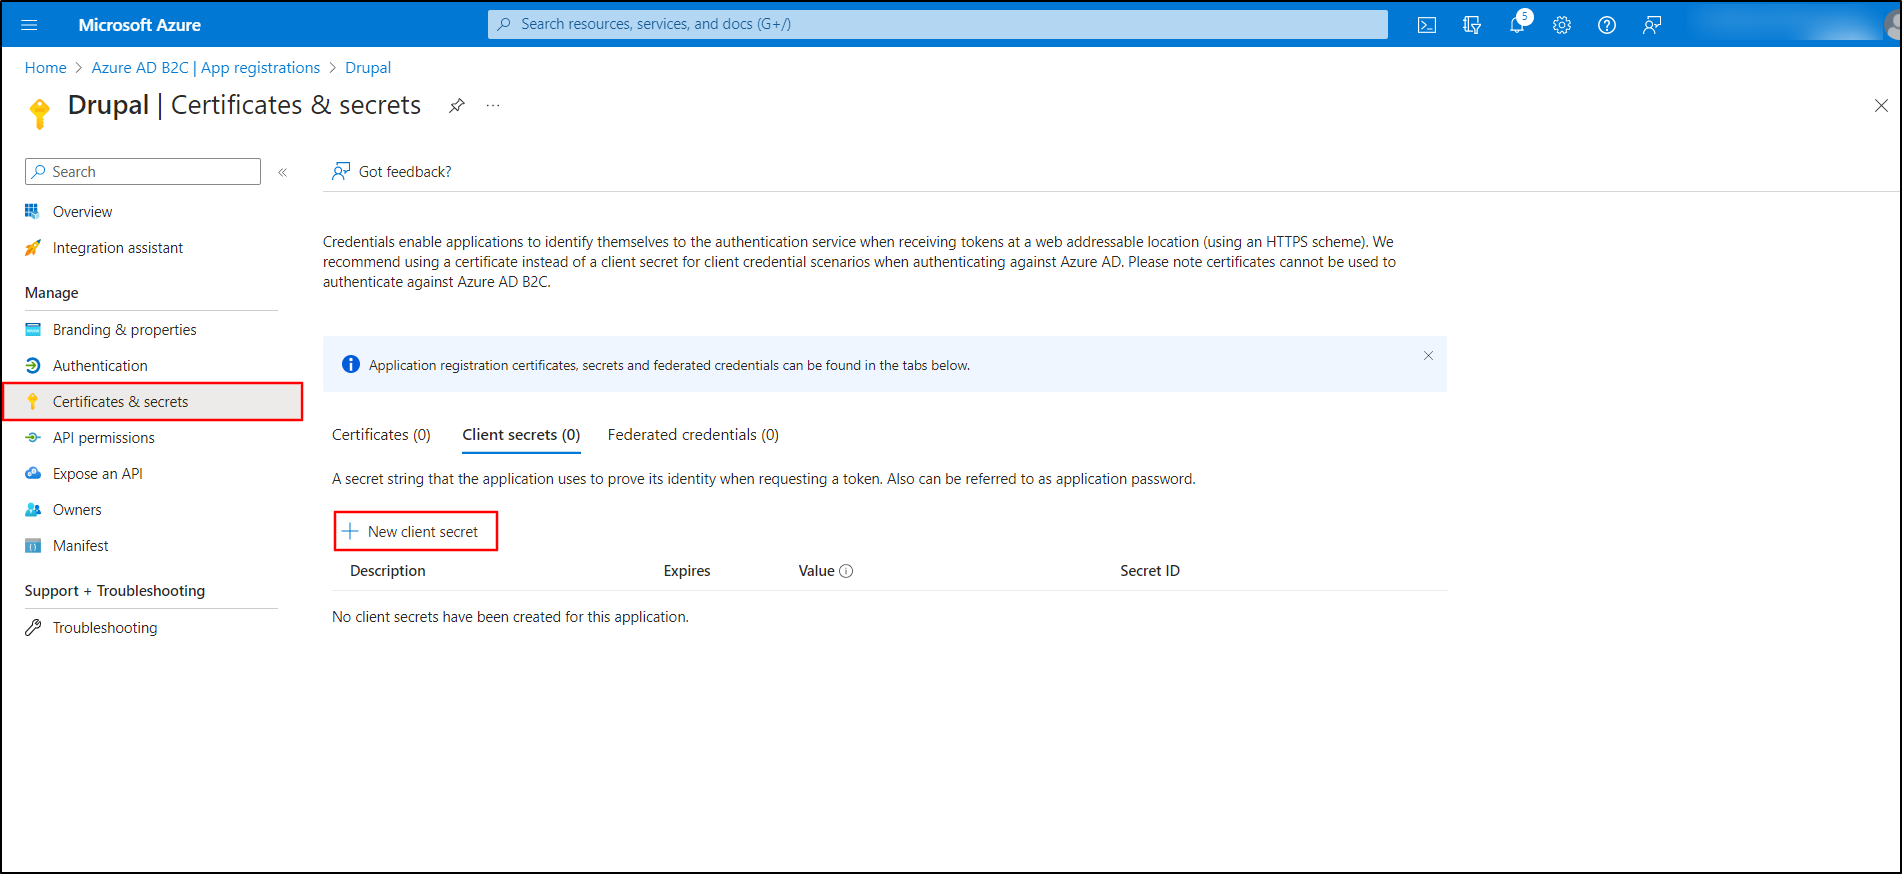Open the Directories and subscriptions filter icon
This screenshot has height=874, width=1902.
coord(1471,25)
